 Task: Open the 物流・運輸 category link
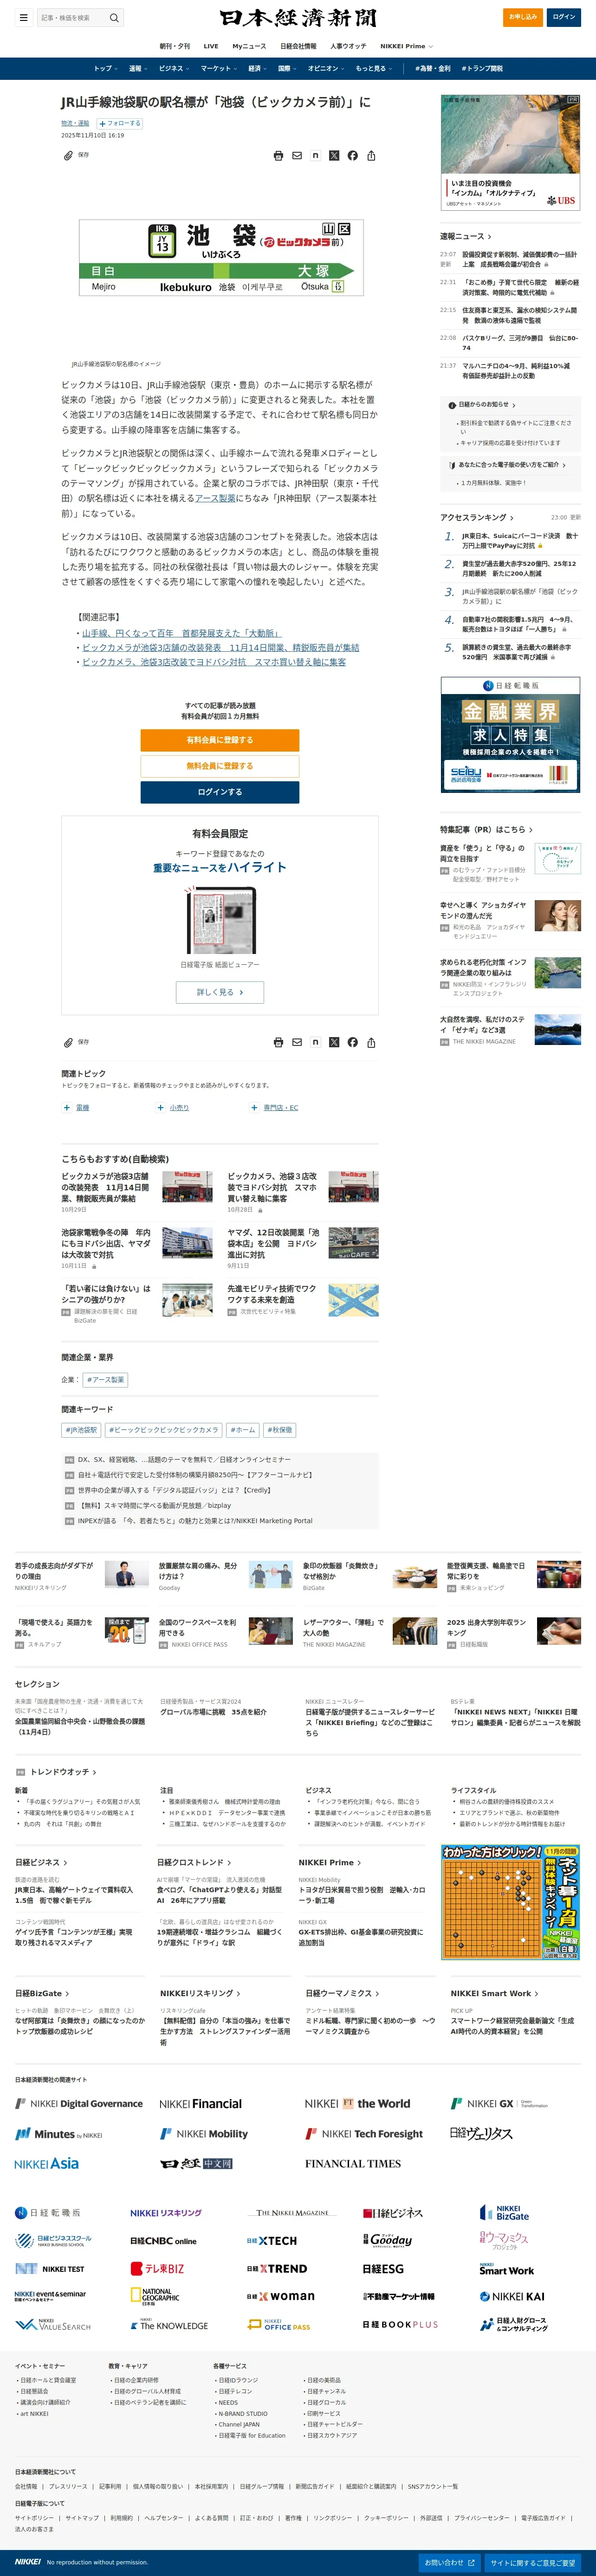tap(75, 124)
